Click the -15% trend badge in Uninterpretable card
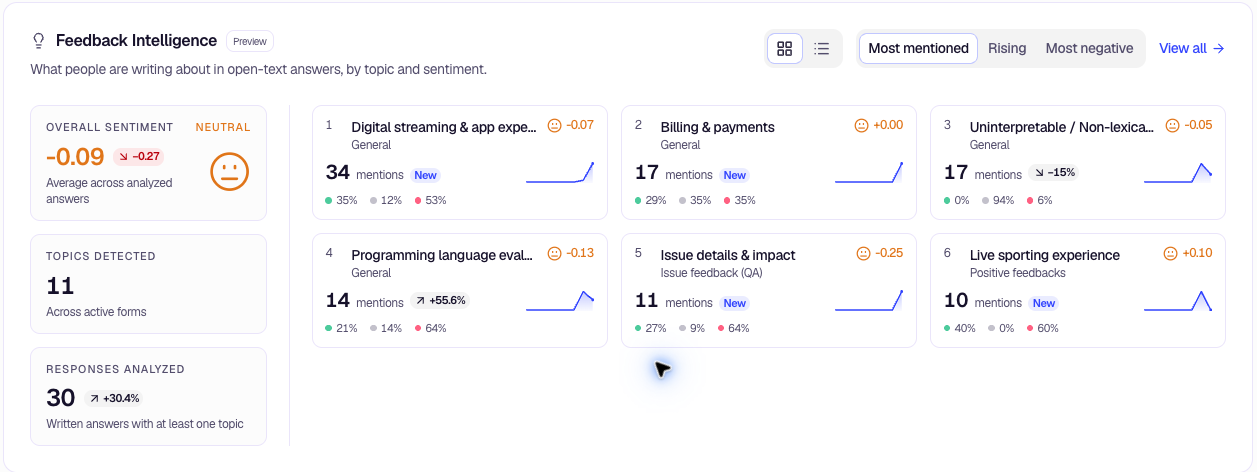This screenshot has width=1257, height=472. coord(1053,172)
